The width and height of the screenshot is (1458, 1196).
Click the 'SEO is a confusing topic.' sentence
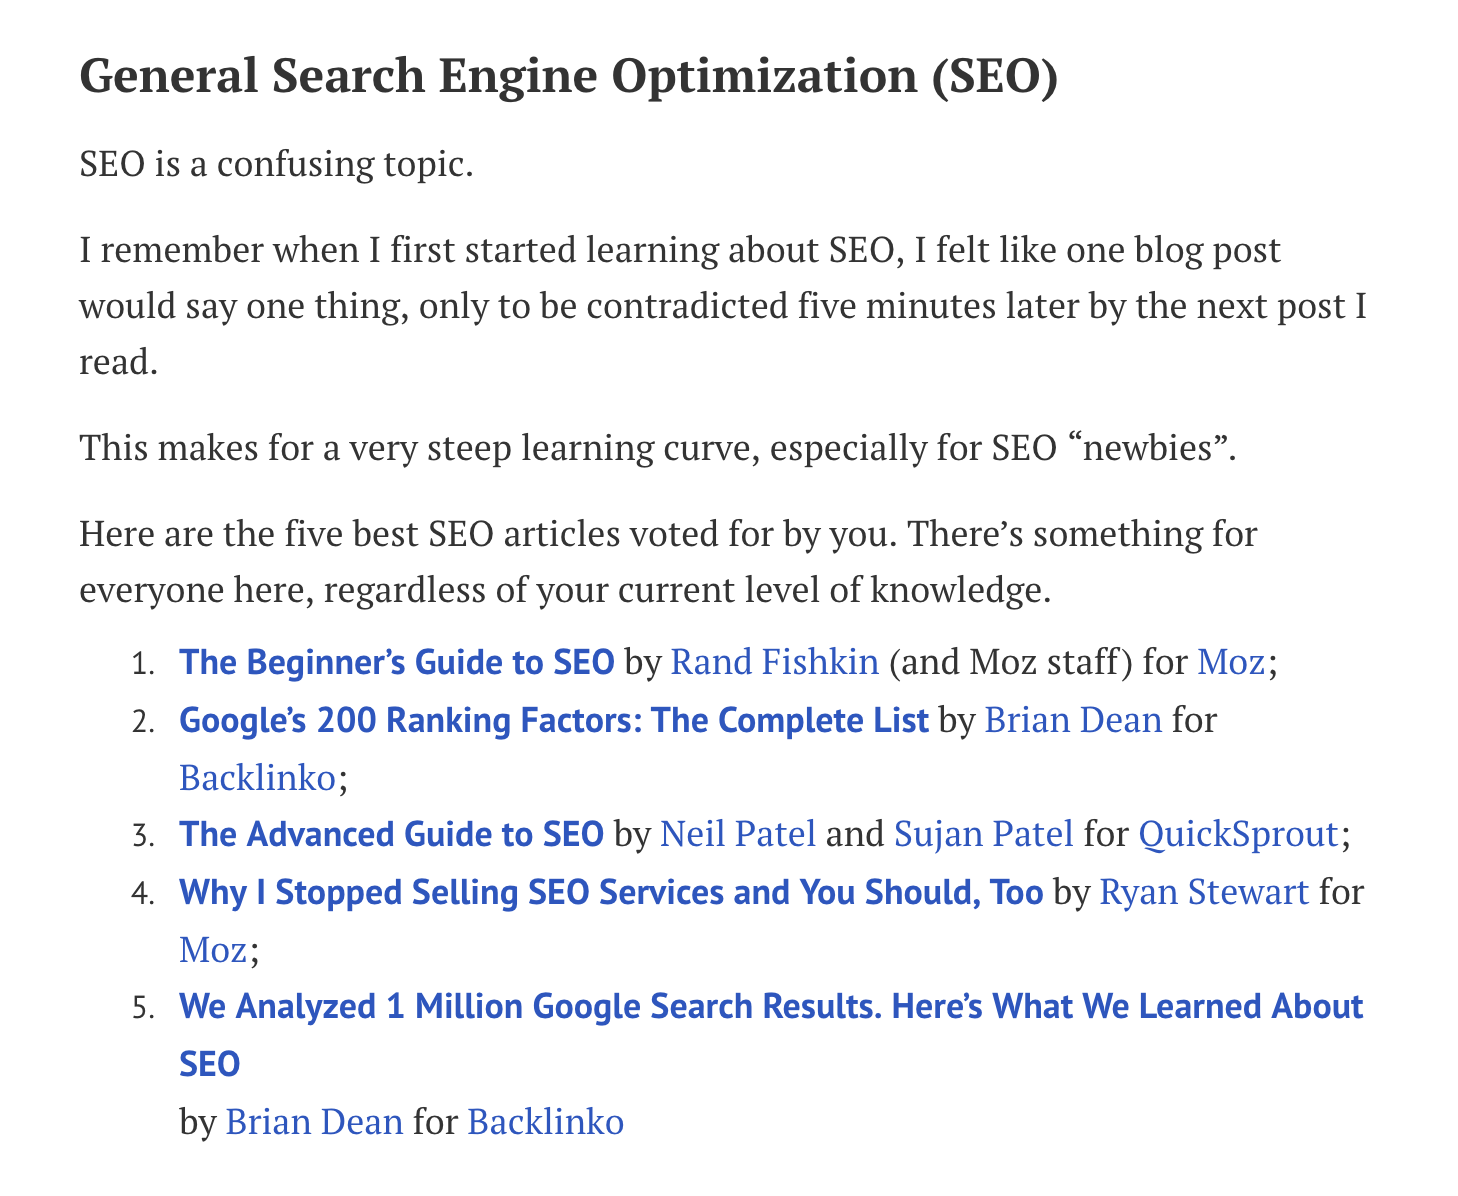pos(275,163)
